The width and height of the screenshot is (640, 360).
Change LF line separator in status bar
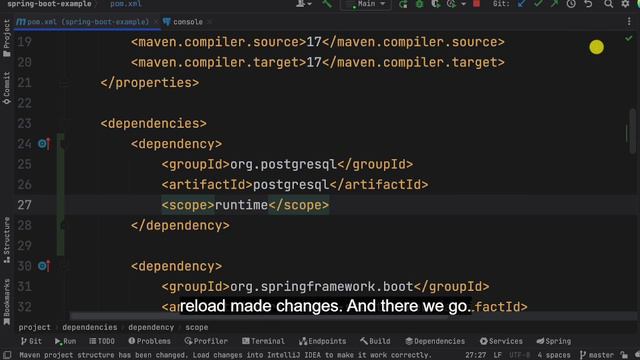(497, 355)
